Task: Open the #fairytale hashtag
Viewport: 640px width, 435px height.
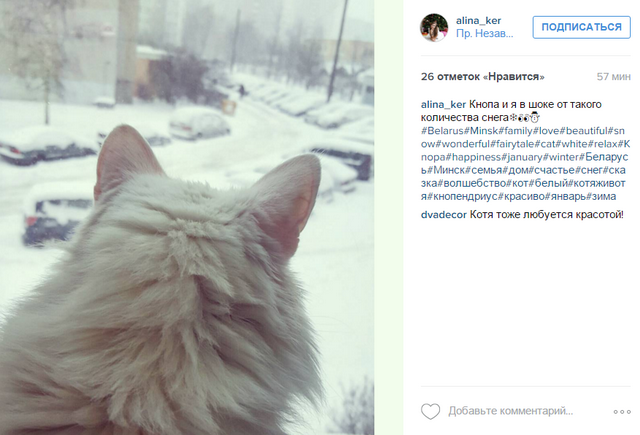Action: pos(512,144)
